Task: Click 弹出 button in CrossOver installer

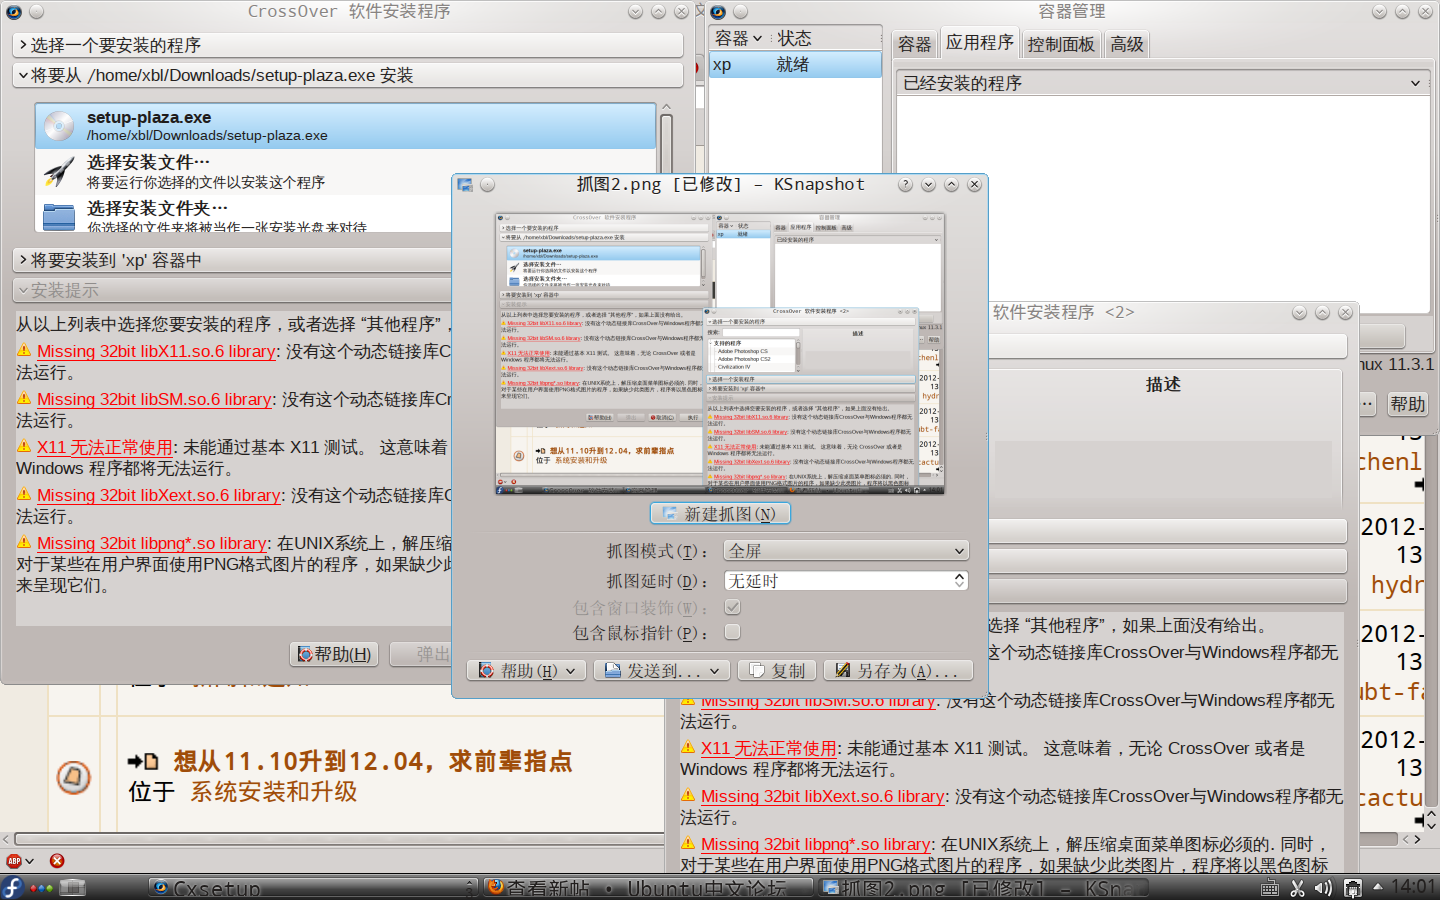Action: [x=422, y=654]
